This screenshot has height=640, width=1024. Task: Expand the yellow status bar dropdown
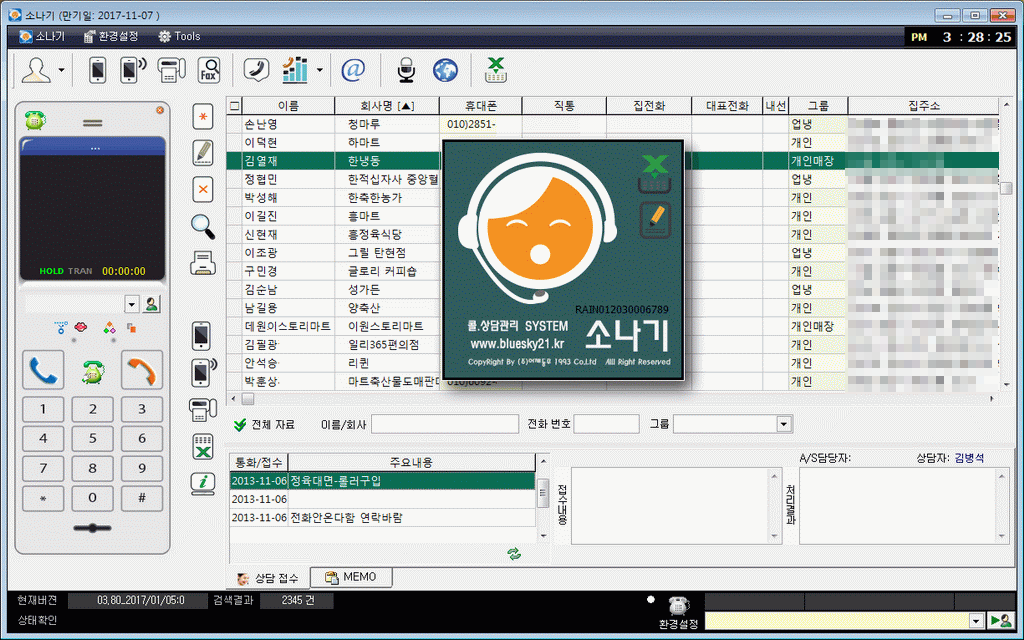pyautogui.click(x=976, y=621)
